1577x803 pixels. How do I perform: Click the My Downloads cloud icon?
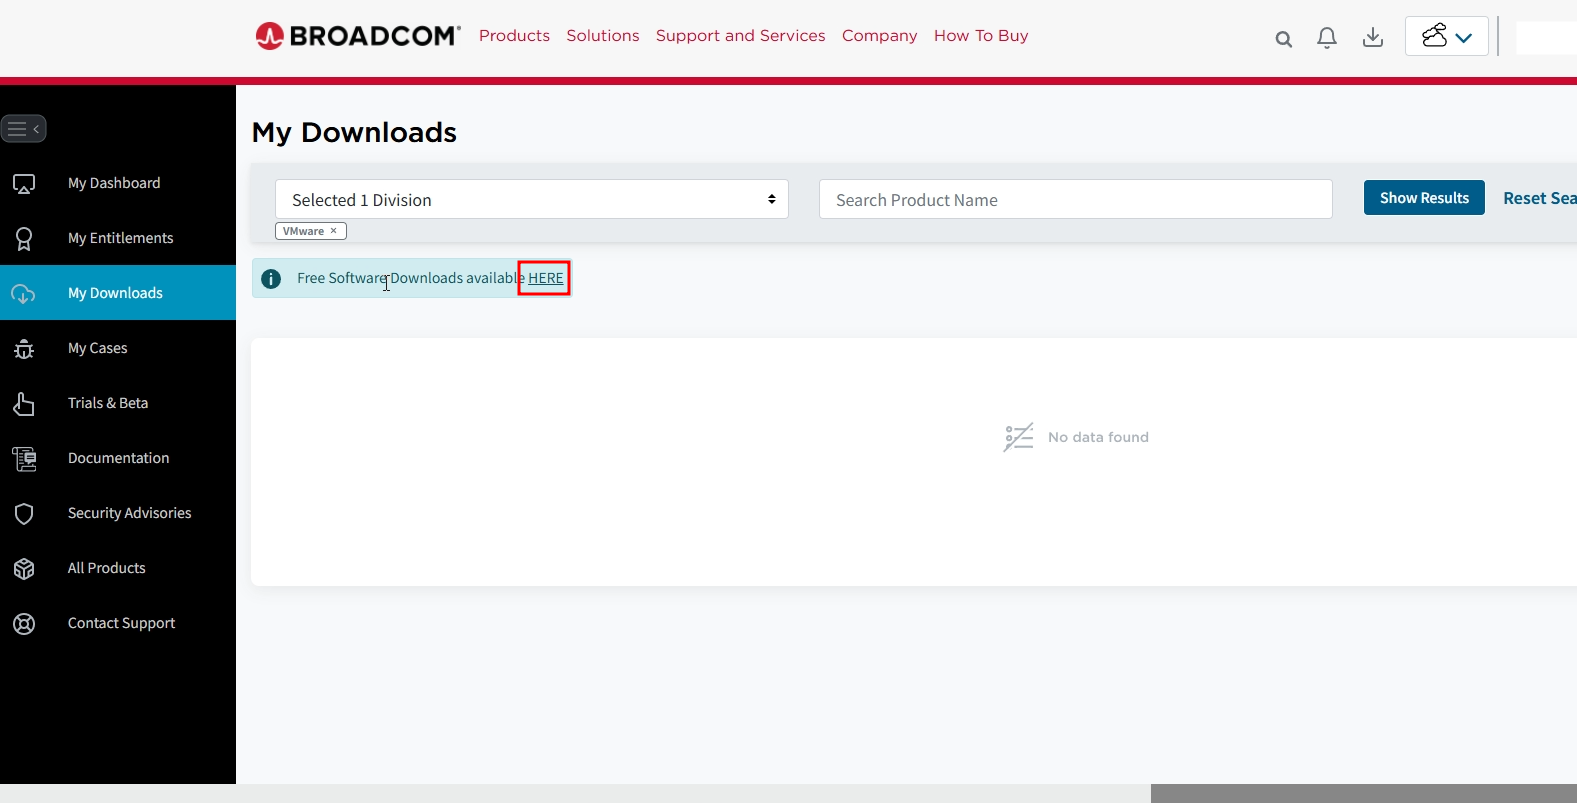(x=24, y=294)
